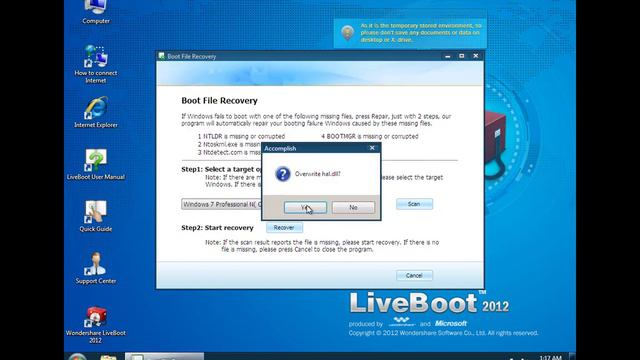Click the question mark dialog icon
Viewport: 640px width, 360px height.
point(282,174)
